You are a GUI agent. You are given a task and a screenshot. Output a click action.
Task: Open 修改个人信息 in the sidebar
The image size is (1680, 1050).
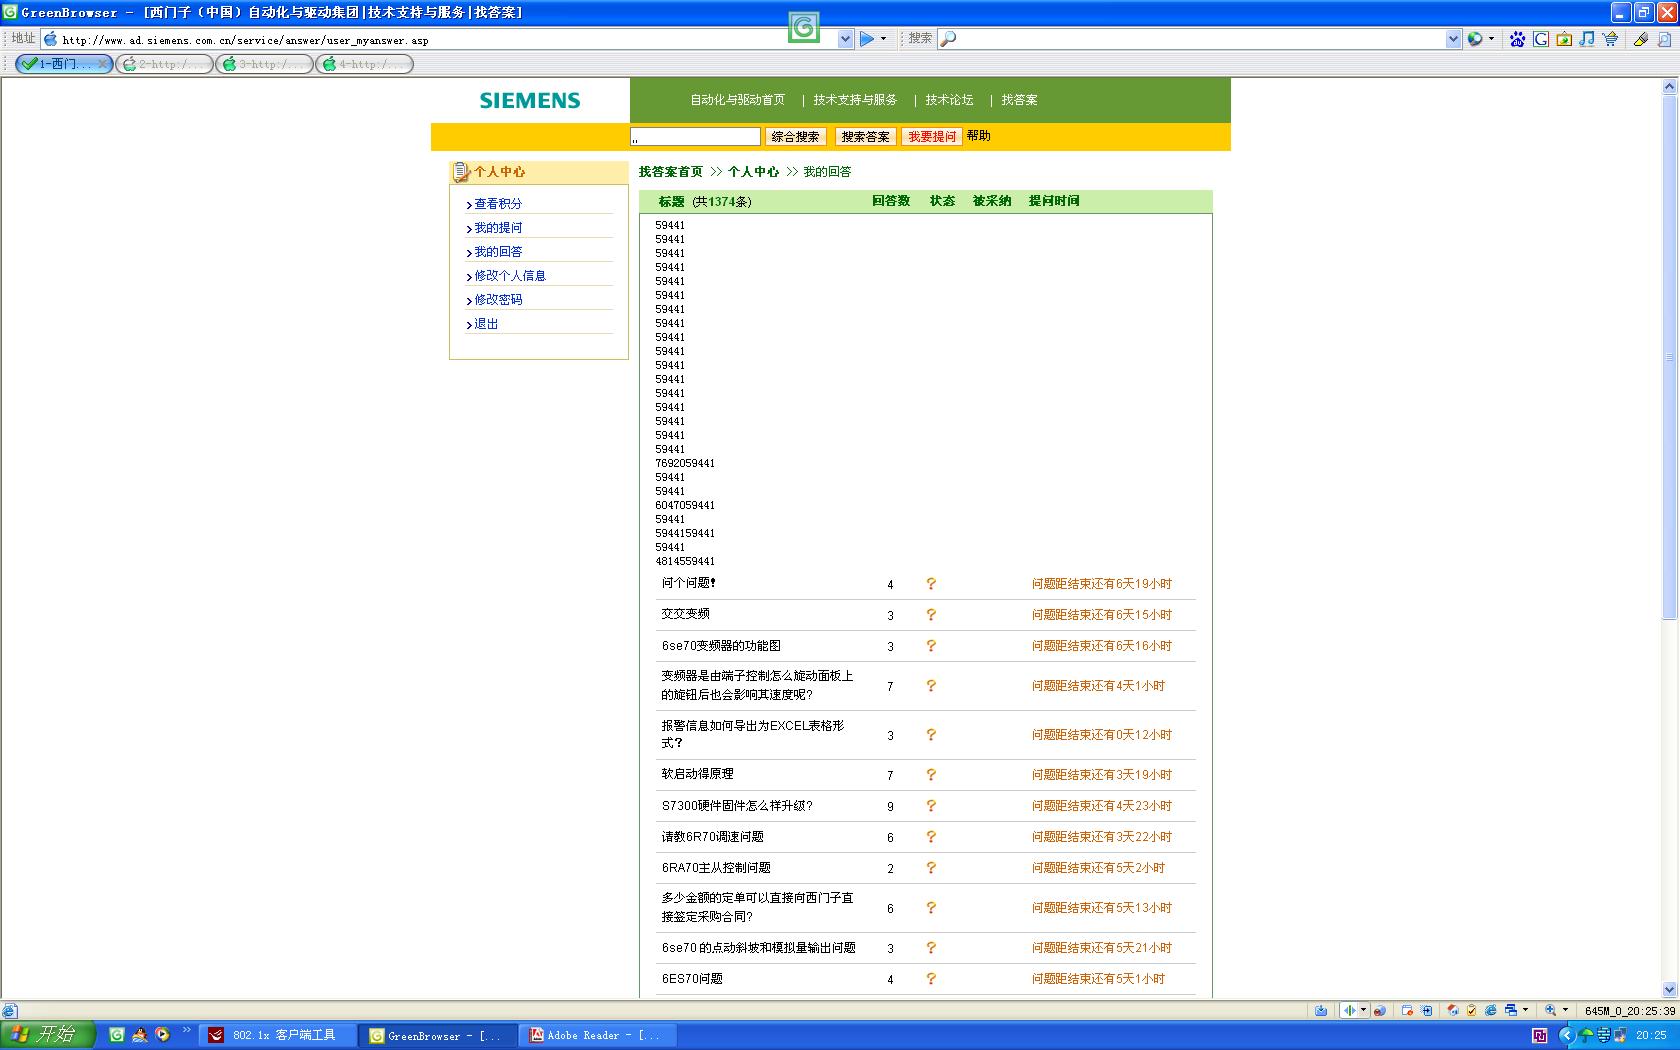coord(510,276)
